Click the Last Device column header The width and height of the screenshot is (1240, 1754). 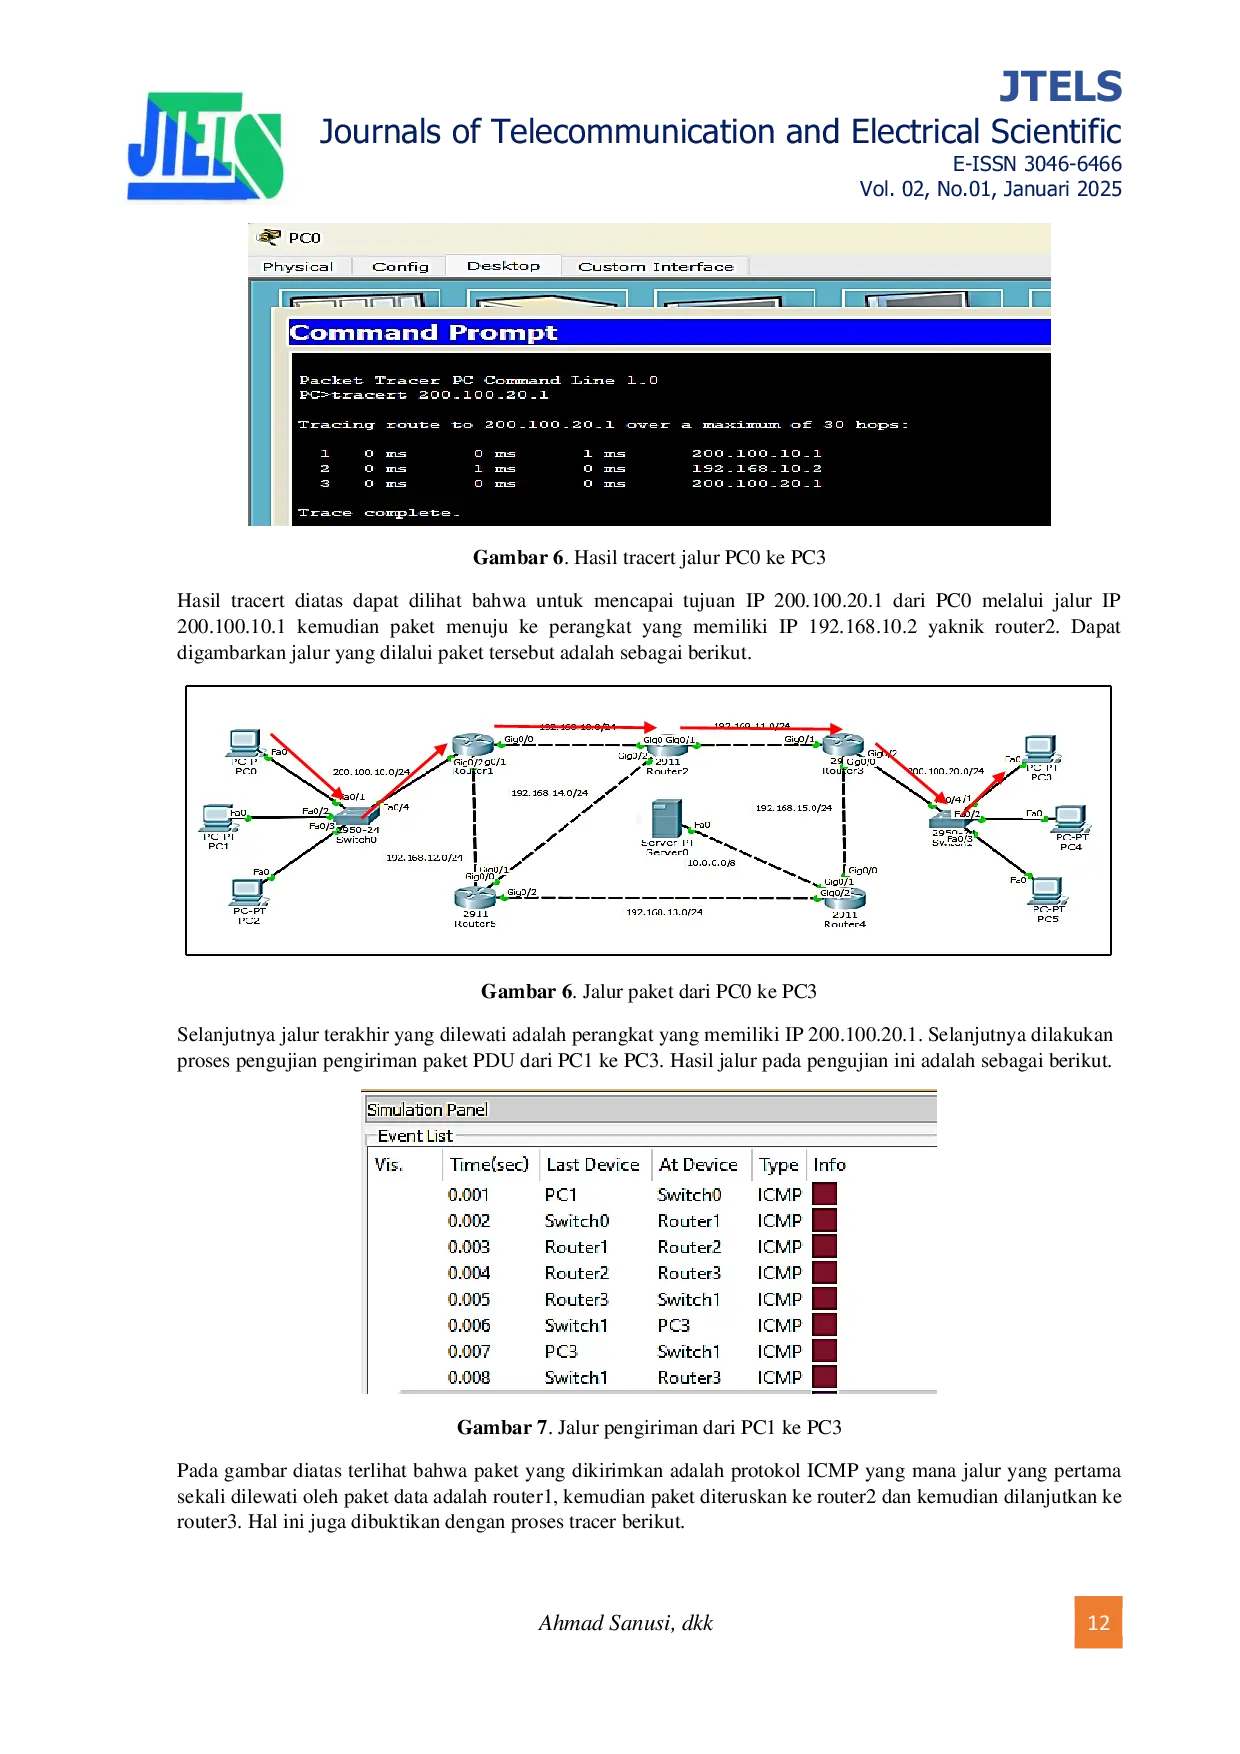coord(592,1165)
